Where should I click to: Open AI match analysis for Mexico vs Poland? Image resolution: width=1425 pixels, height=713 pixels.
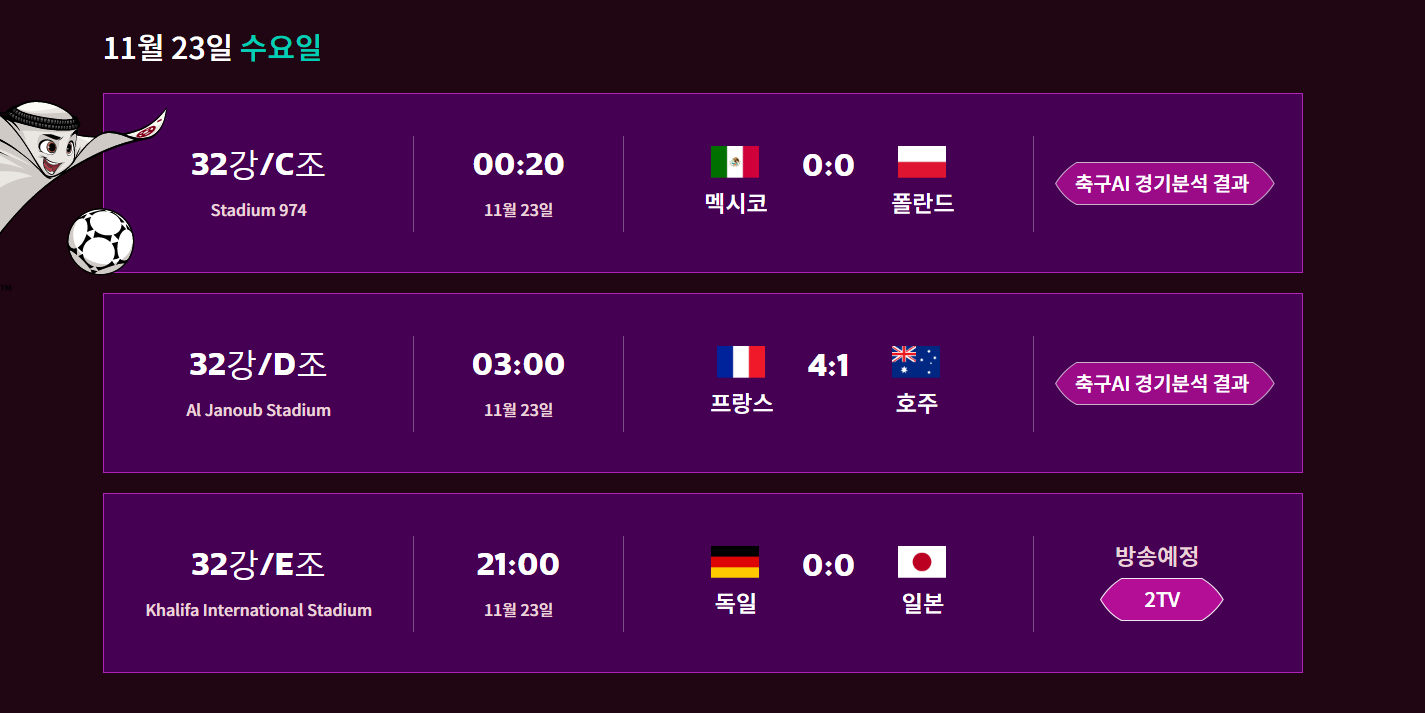[x=1165, y=184]
